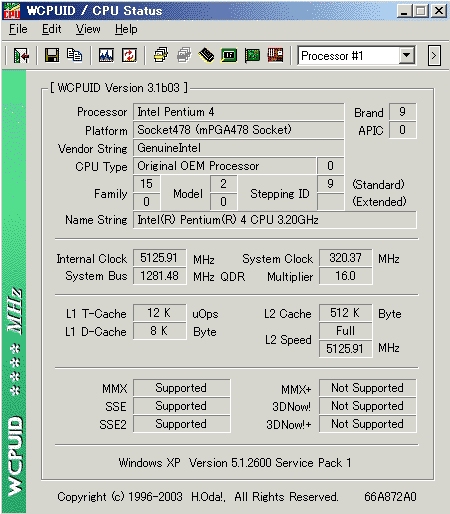The image size is (450, 514).
Task: Click the APIC value 0
Action: coord(402,130)
